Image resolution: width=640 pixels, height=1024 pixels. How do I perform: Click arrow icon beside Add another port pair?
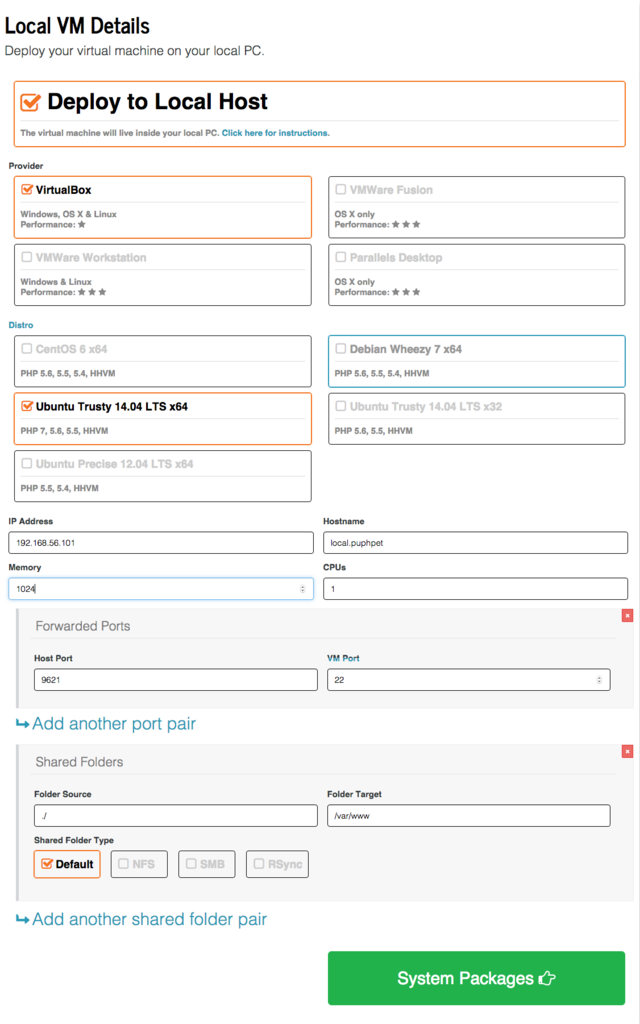22,724
